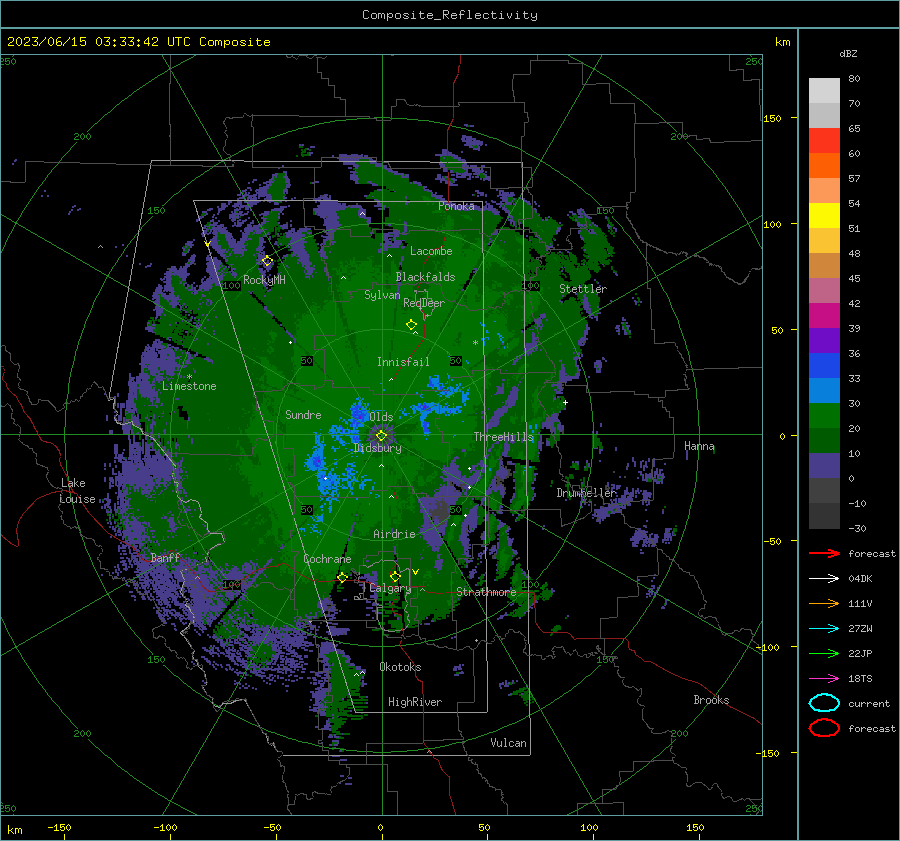Click the Vulcan town label
This screenshot has height=841, width=900.
tap(508, 743)
